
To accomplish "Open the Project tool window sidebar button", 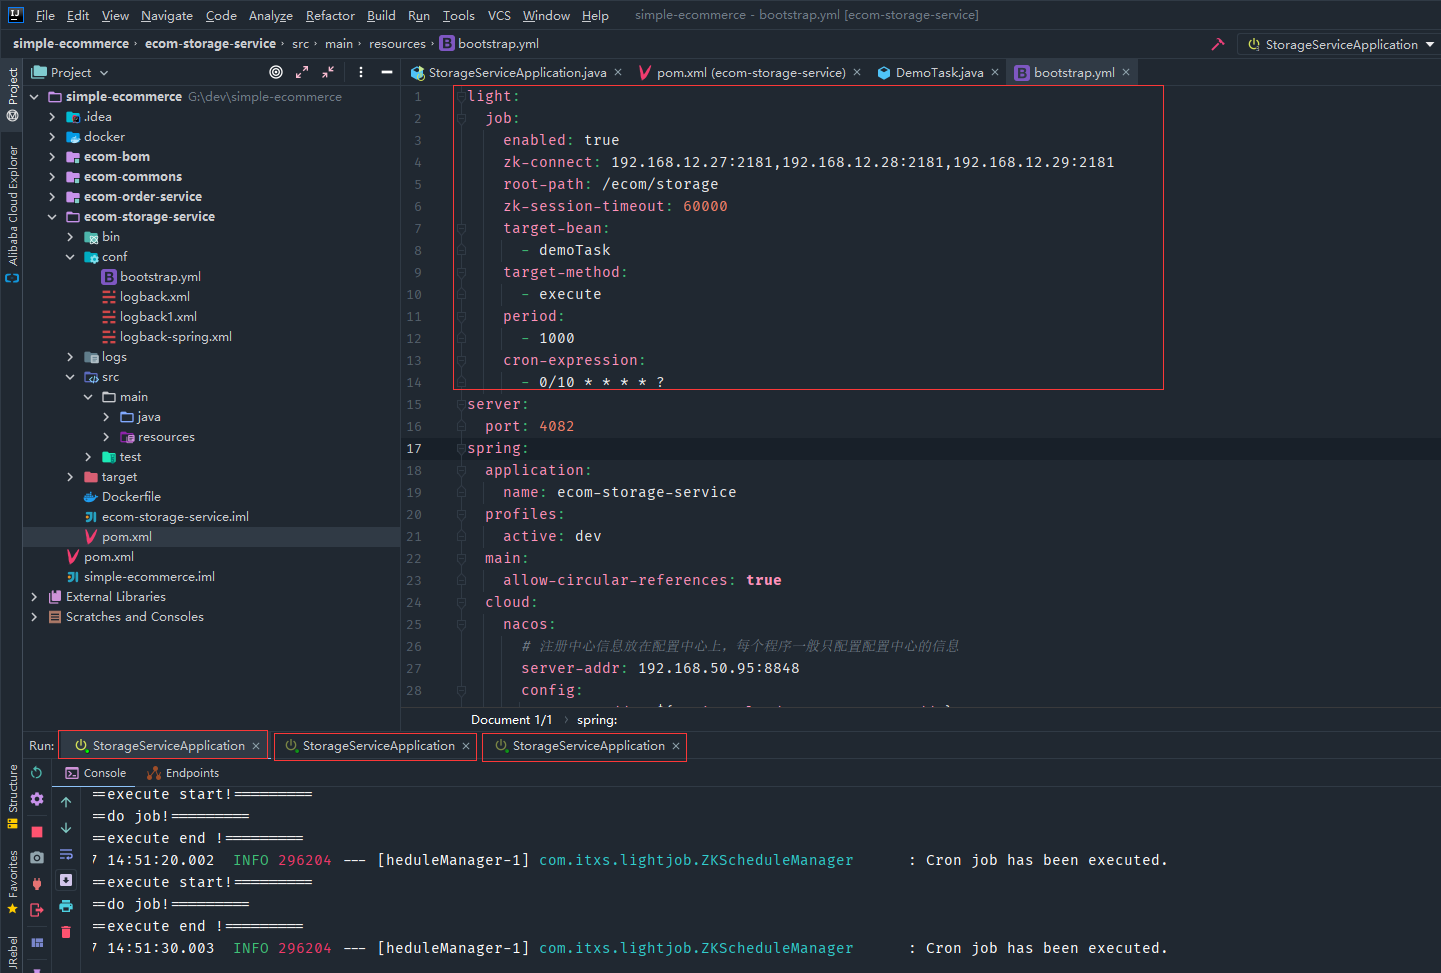I will pos(12,94).
